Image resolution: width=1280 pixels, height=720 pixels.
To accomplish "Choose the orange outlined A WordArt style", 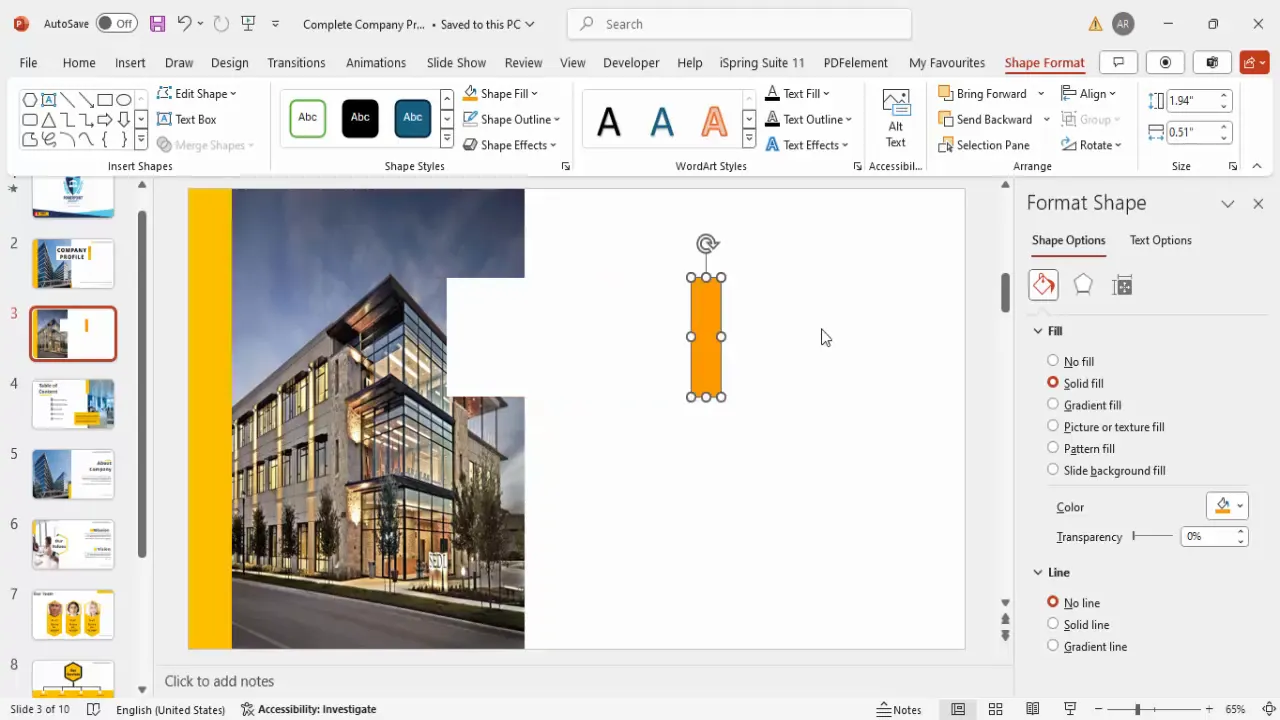I will click(x=714, y=122).
